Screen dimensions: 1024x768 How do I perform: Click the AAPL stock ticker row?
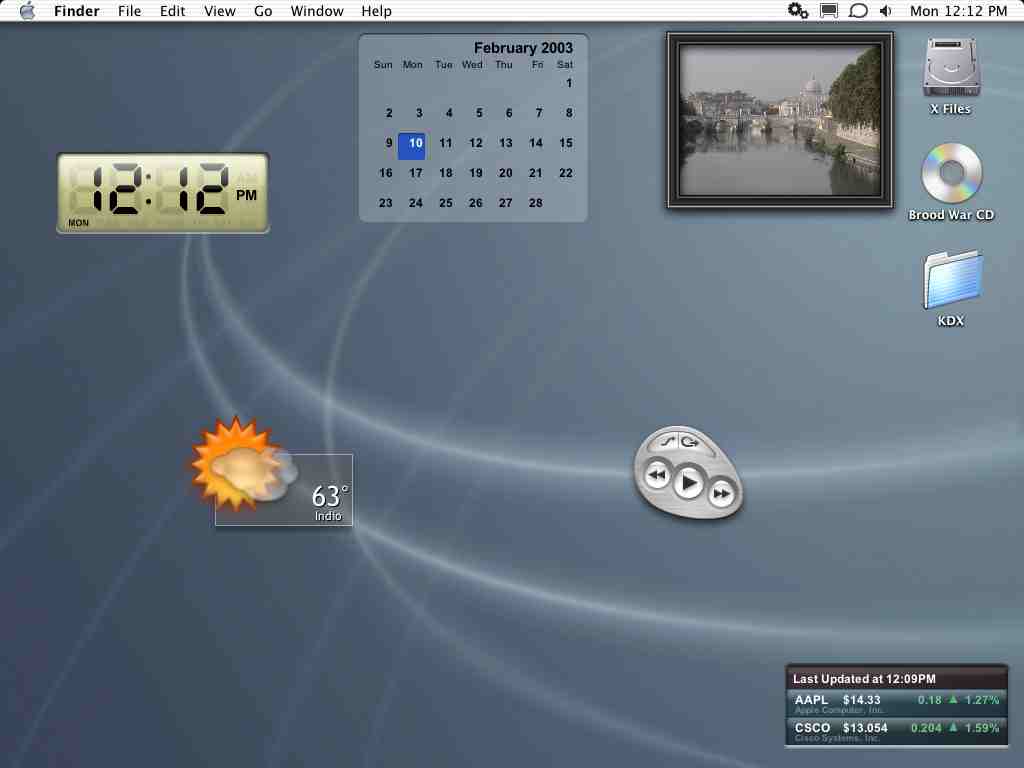click(897, 703)
